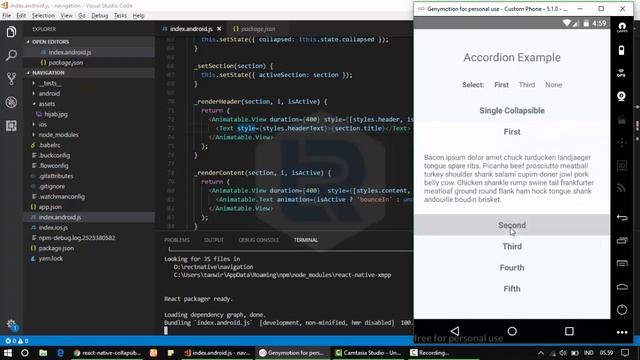Open the Explorer view in activity bar
640x360 pixels.
pyautogui.click(x=11, y=32)
